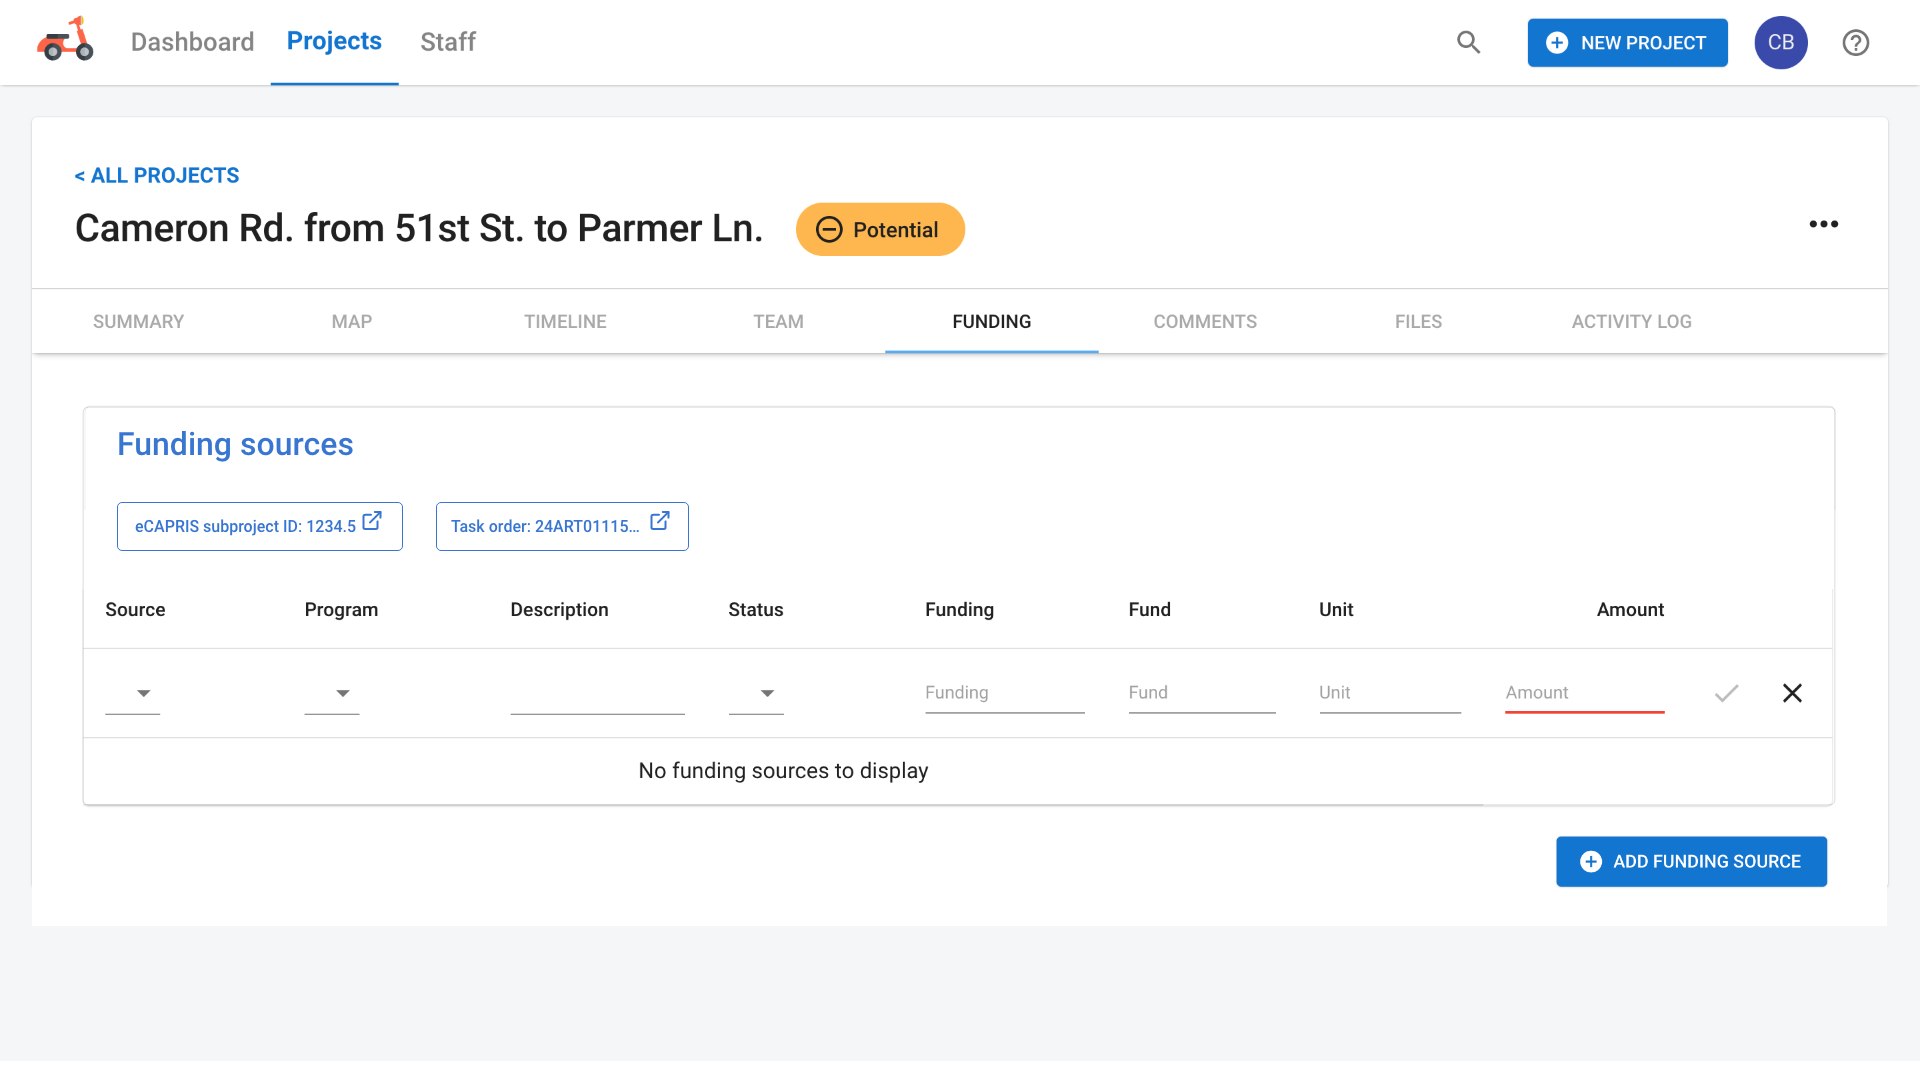This screenshot has height=1080, width=1920.
Task: Click the Add Funding Source button
Action: (x=1691, y=861)
